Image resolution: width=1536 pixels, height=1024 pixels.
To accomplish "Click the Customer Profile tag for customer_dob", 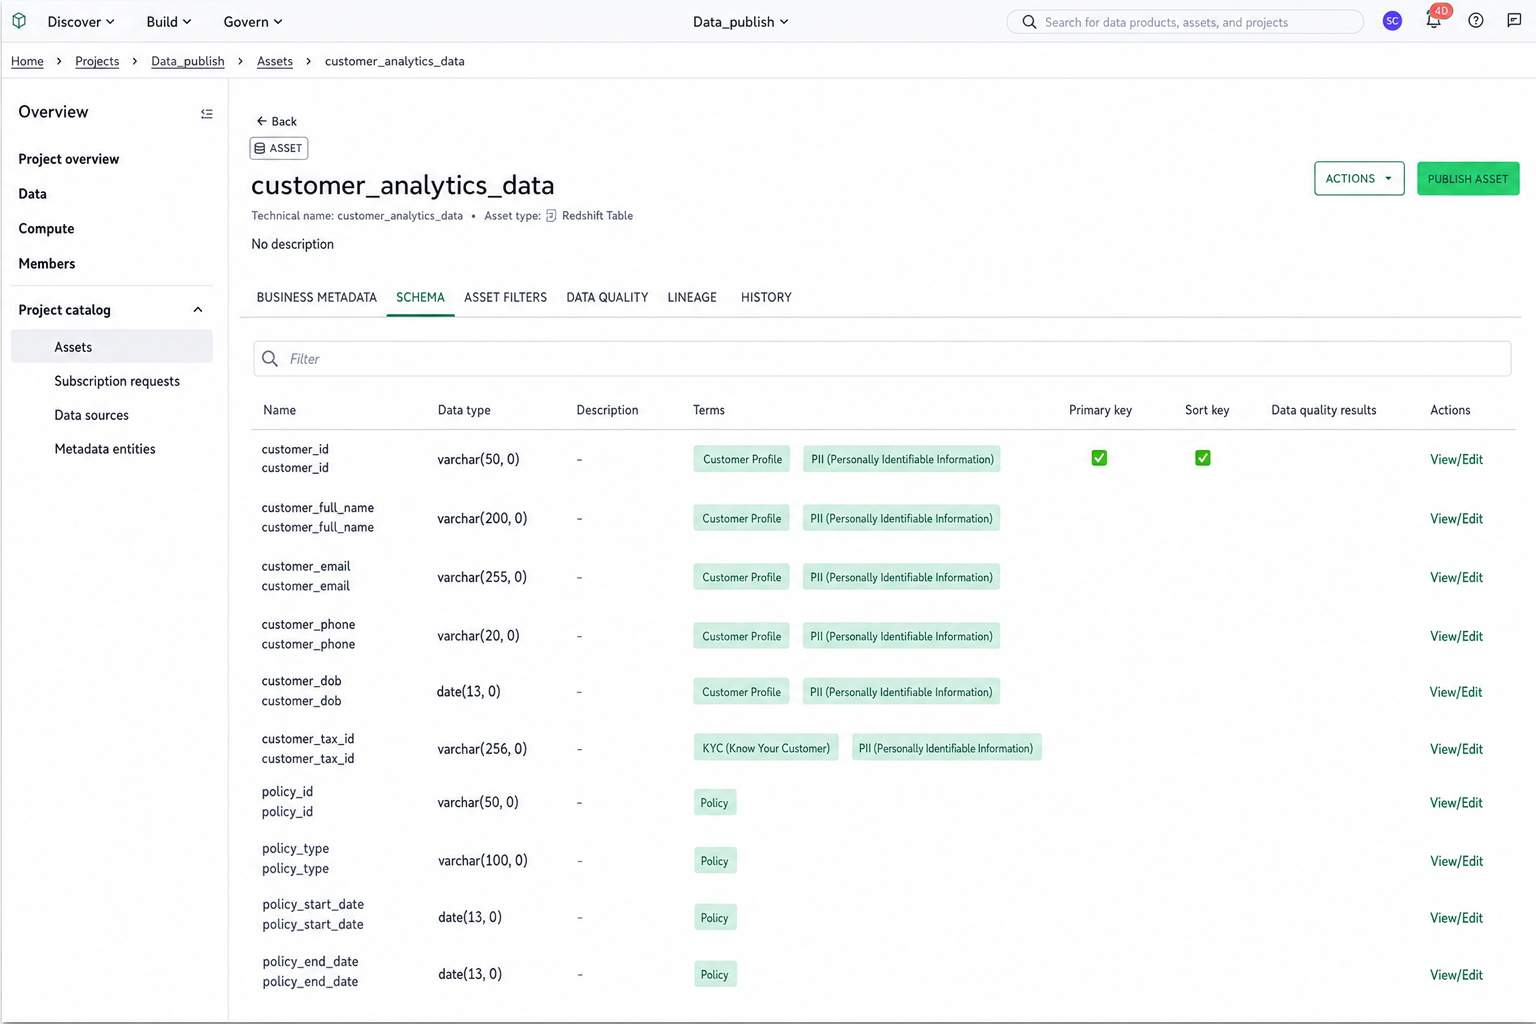I will [741, 692].
